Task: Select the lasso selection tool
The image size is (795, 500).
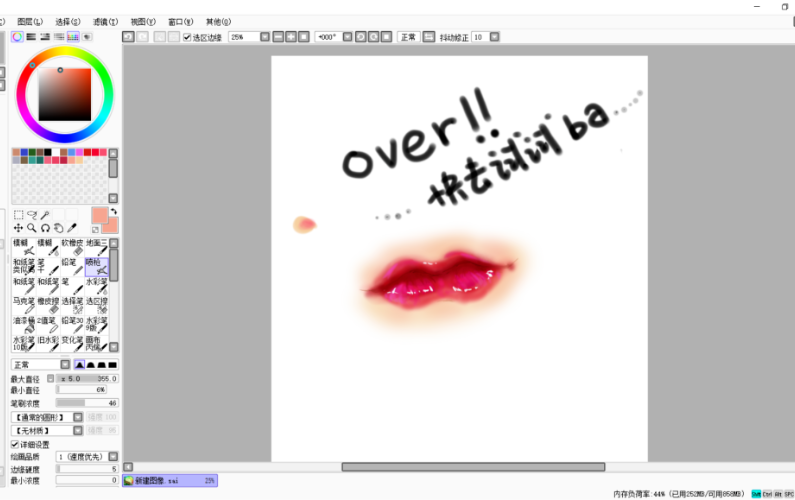Action: tap(32, 215)
